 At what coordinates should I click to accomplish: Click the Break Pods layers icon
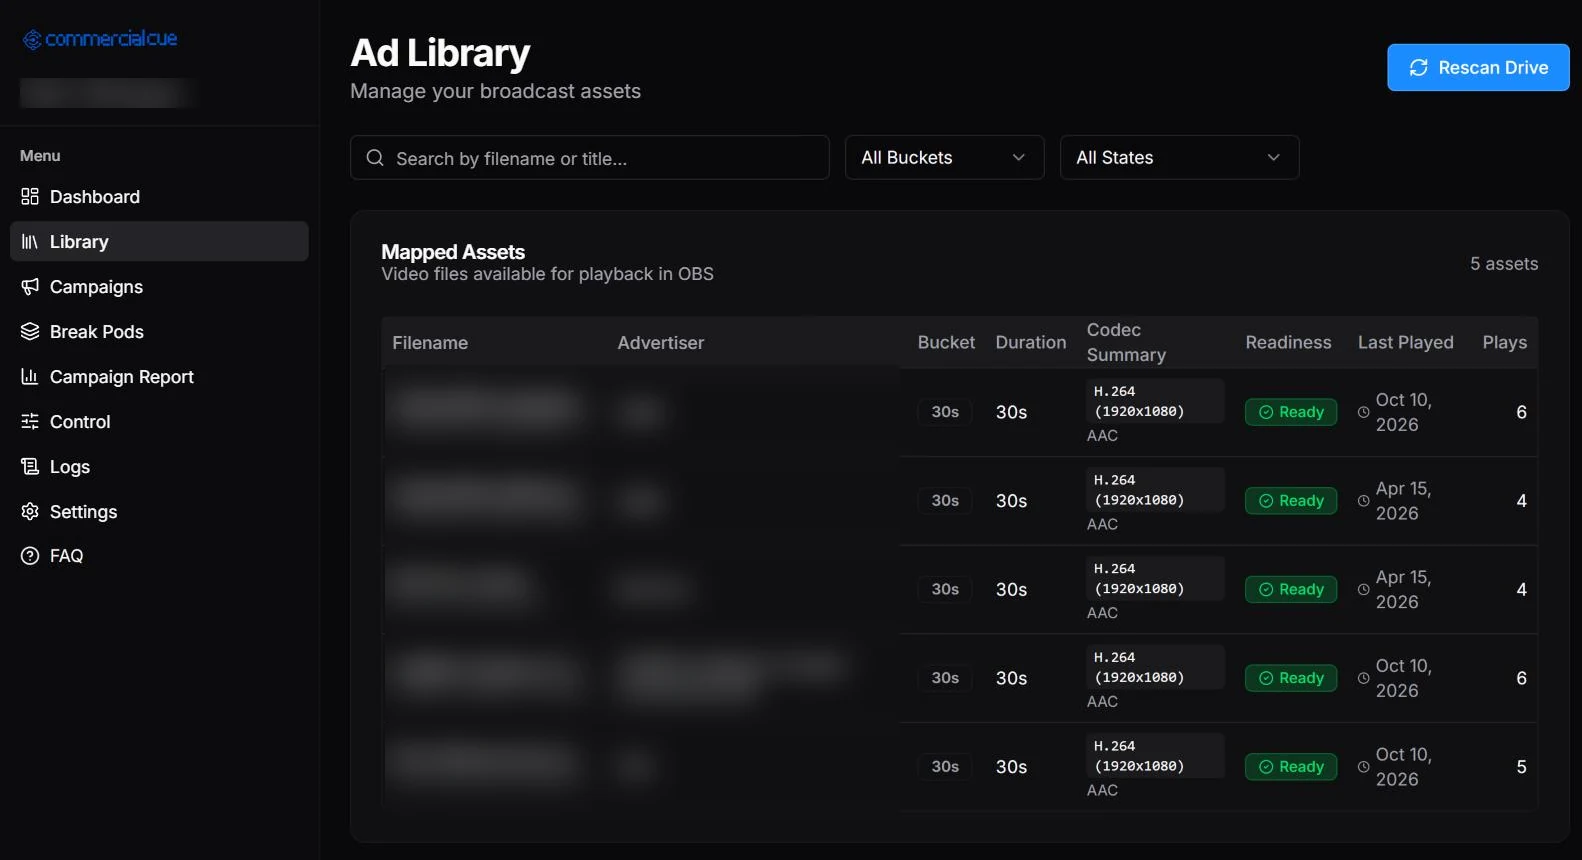tap(30, 332)
